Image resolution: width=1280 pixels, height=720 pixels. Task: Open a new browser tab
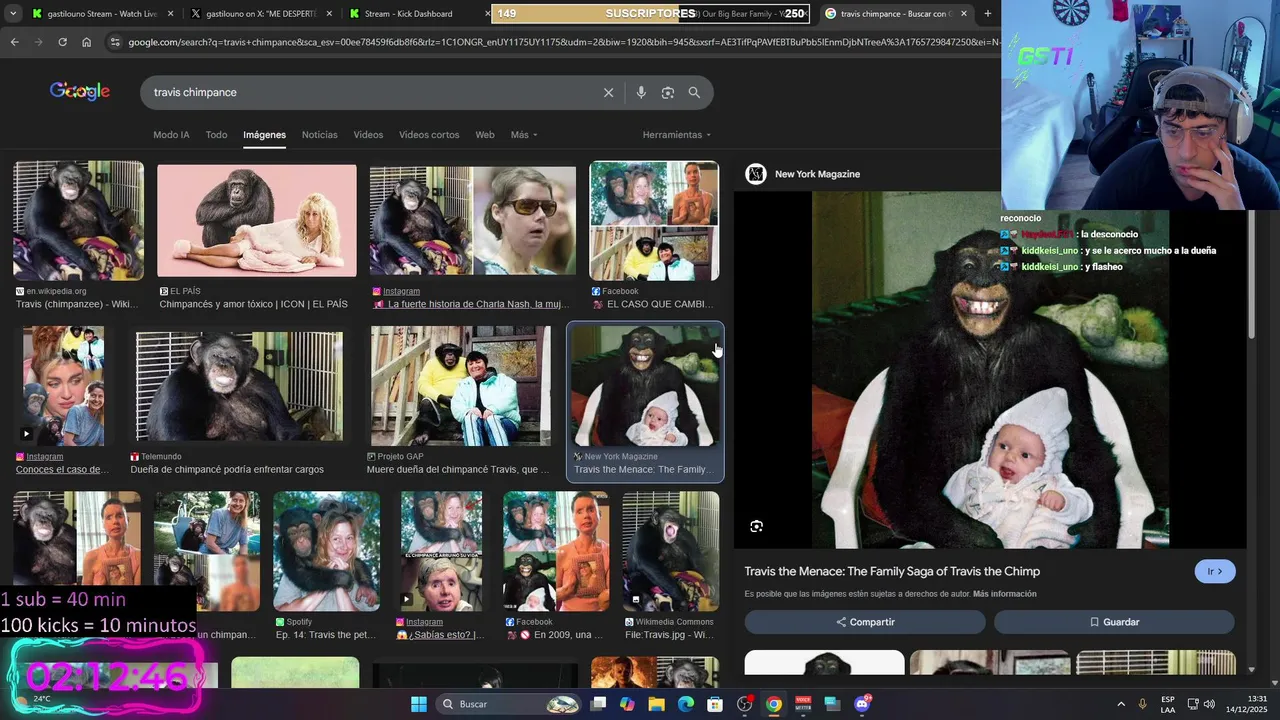coord(988,13)
